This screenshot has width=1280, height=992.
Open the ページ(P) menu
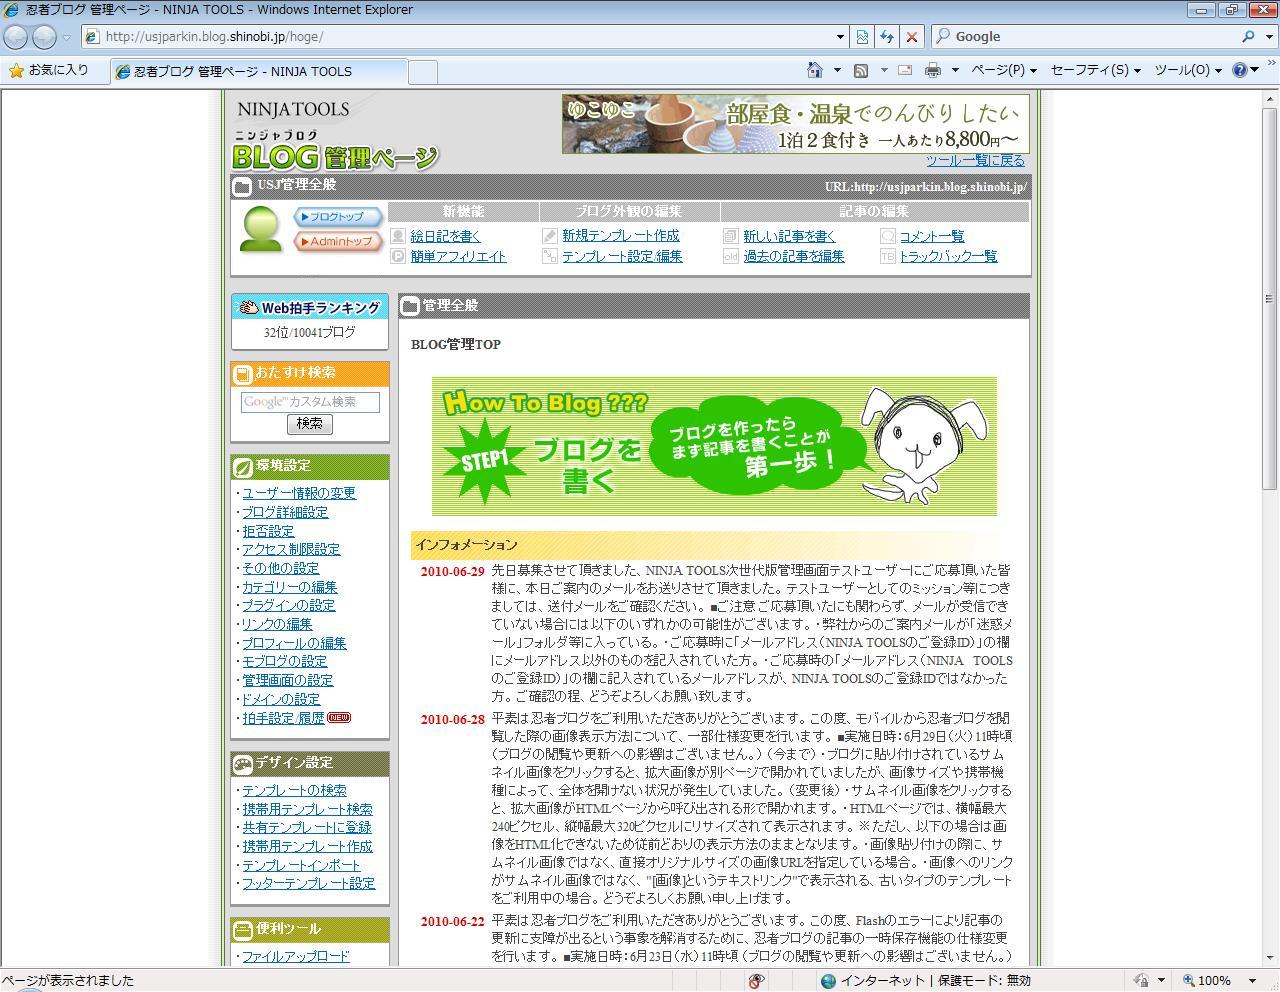tap(1004, 70)
